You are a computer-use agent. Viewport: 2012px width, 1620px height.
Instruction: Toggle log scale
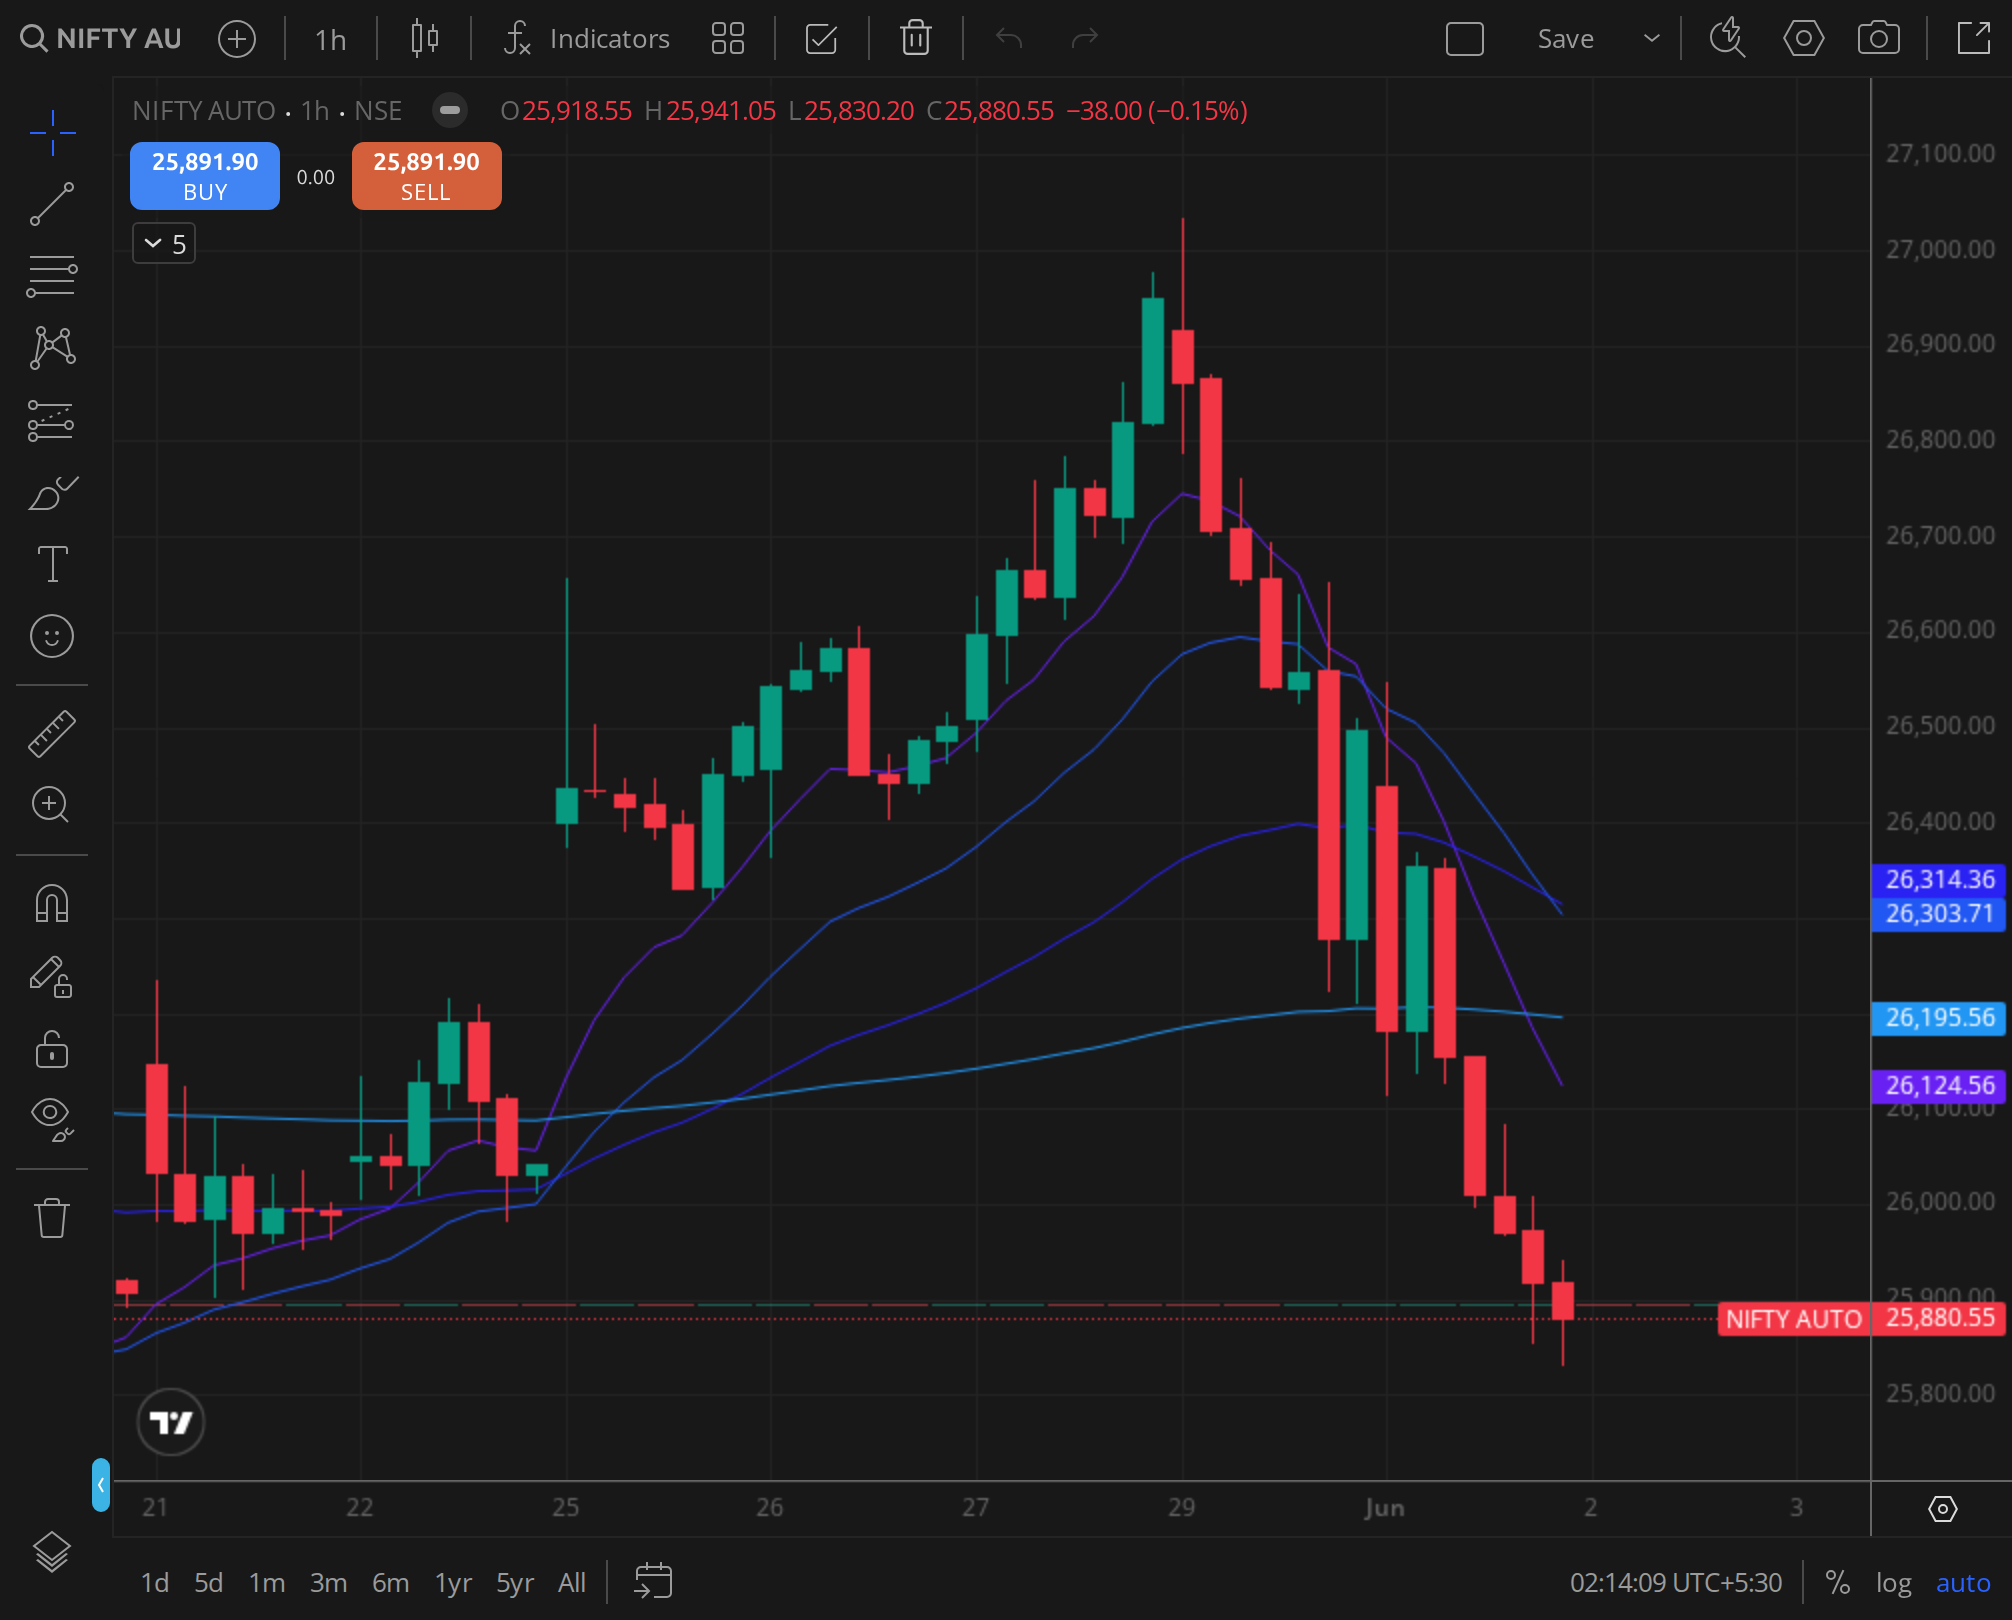coord(1893,1583)
